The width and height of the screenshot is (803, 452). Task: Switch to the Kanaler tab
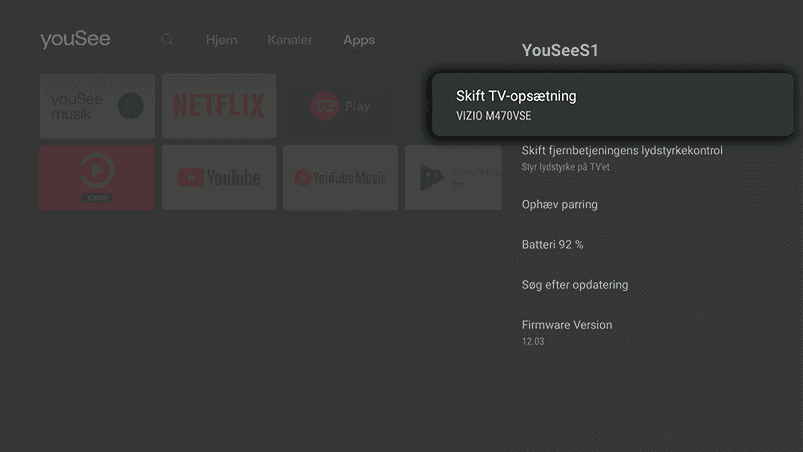coord(290,40)
